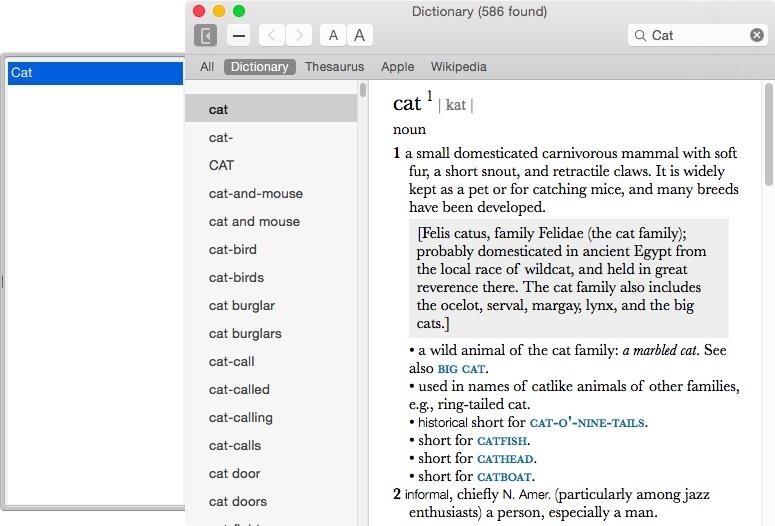
Task: Click the word list scrollbar thumb
Action: (363, 90)
